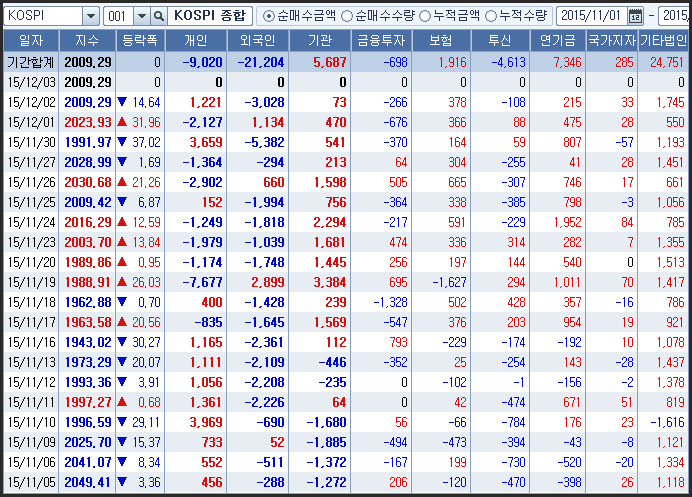Click financial investment value -1,328

390,302
